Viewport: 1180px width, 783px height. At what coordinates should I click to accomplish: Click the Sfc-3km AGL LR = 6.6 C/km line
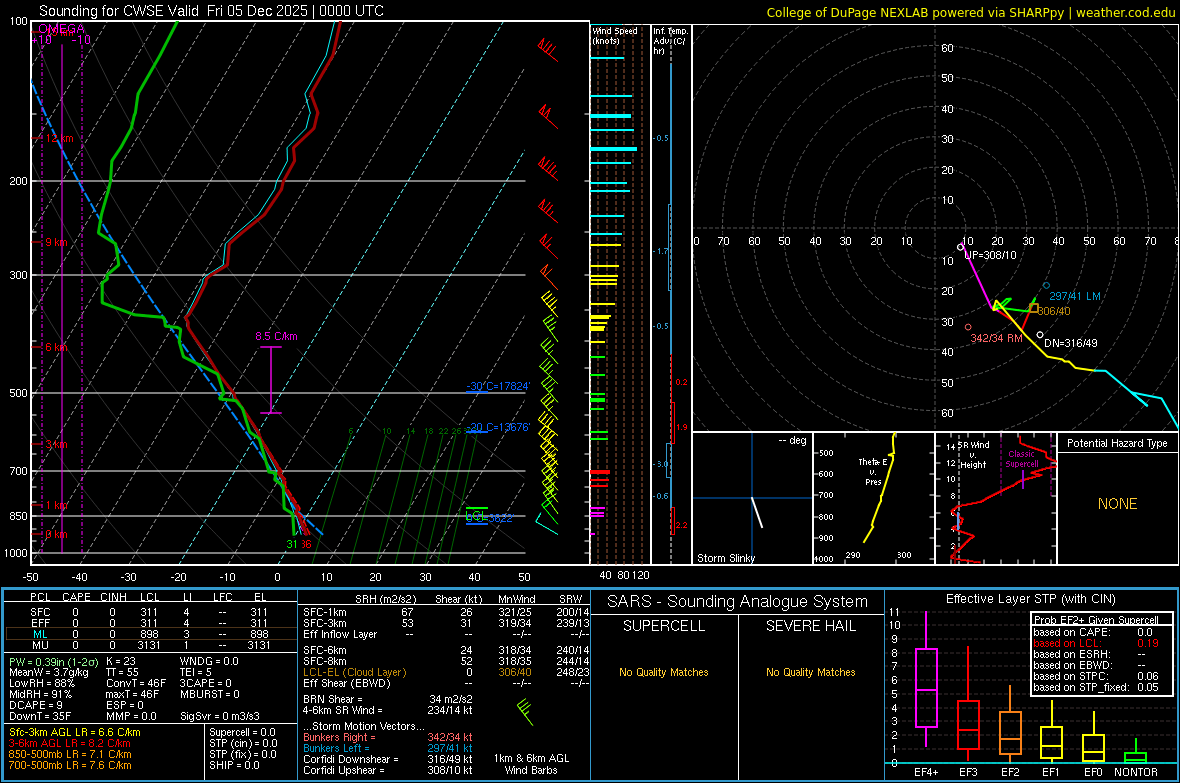point(75,732)
